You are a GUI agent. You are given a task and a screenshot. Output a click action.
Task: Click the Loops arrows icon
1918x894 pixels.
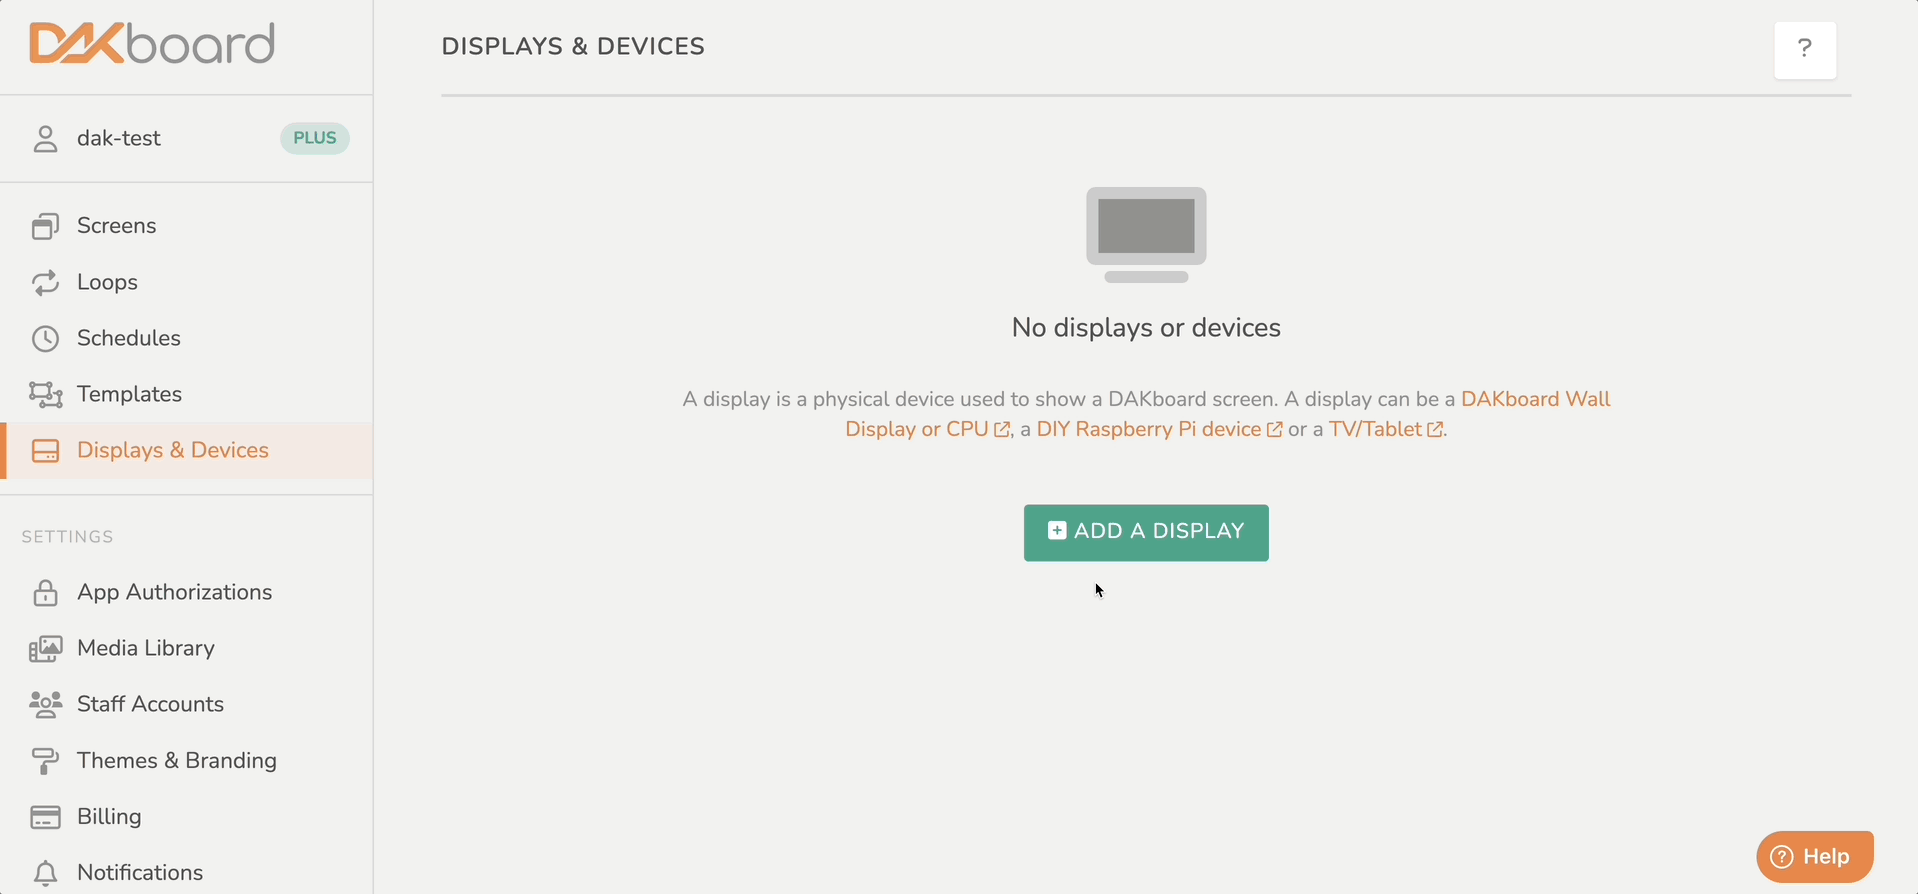point(45,283)
